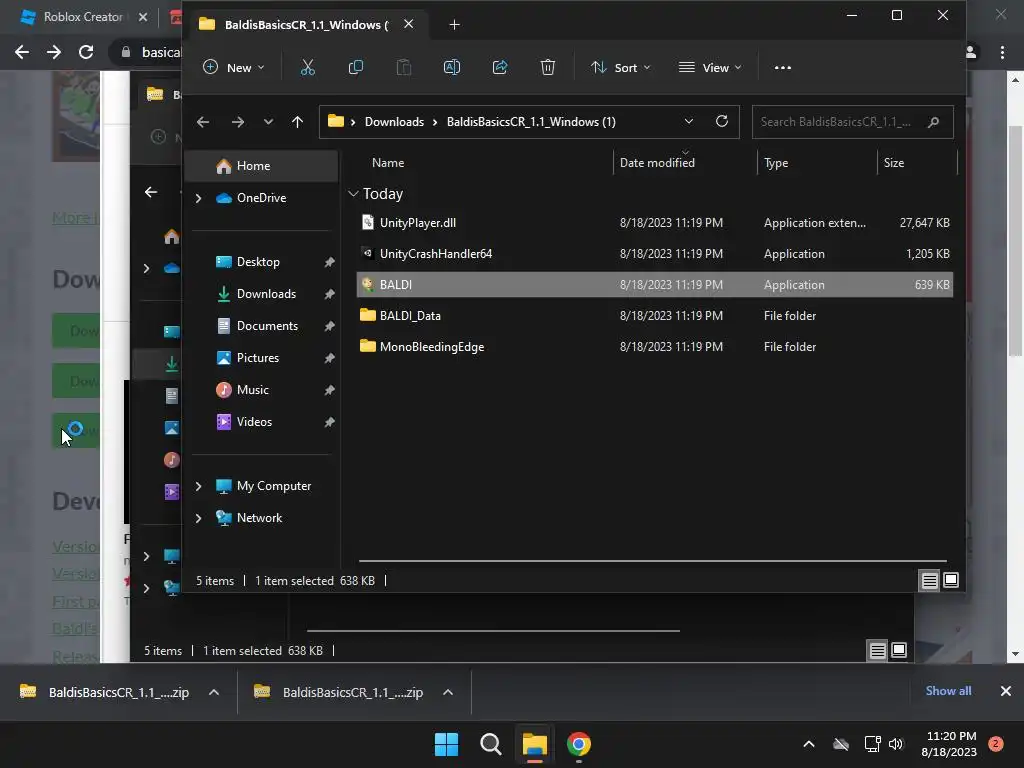Screen dimensions: 1024x768
Task: Click the MonoBleedingEdge folder icon
Action: (x=368, y=347)
